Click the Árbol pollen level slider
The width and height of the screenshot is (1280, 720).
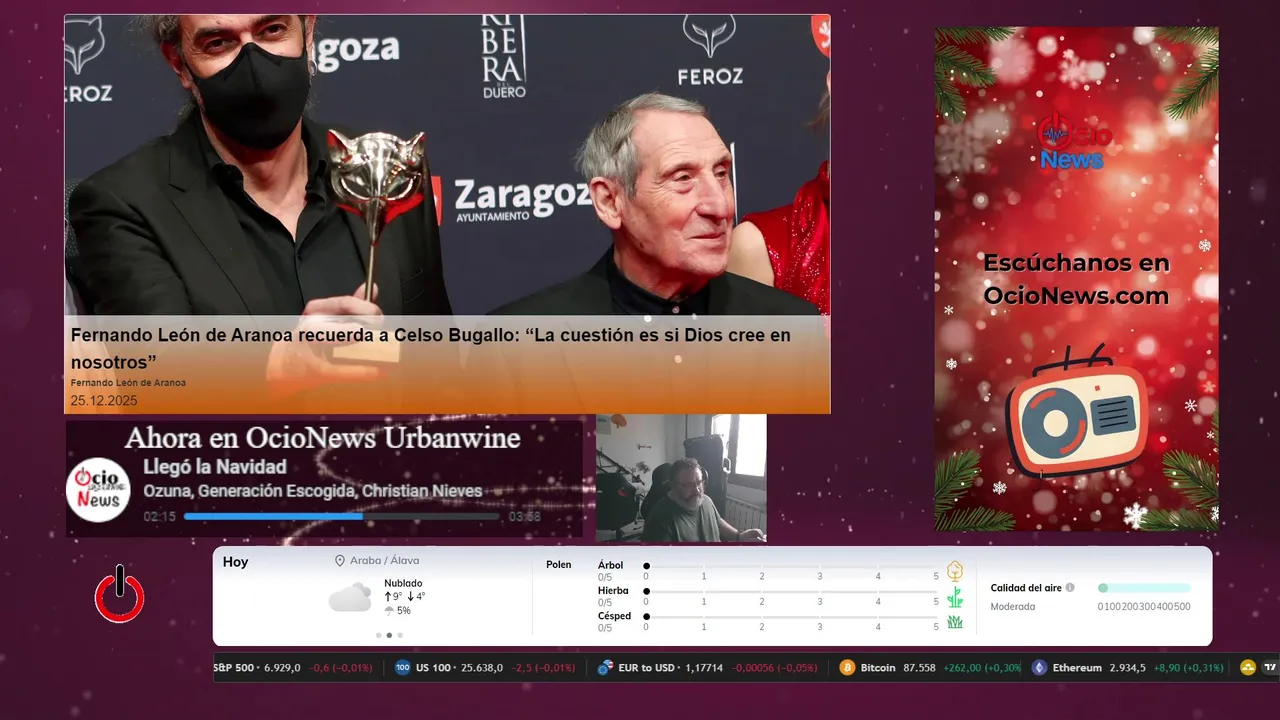click(792, 566)
